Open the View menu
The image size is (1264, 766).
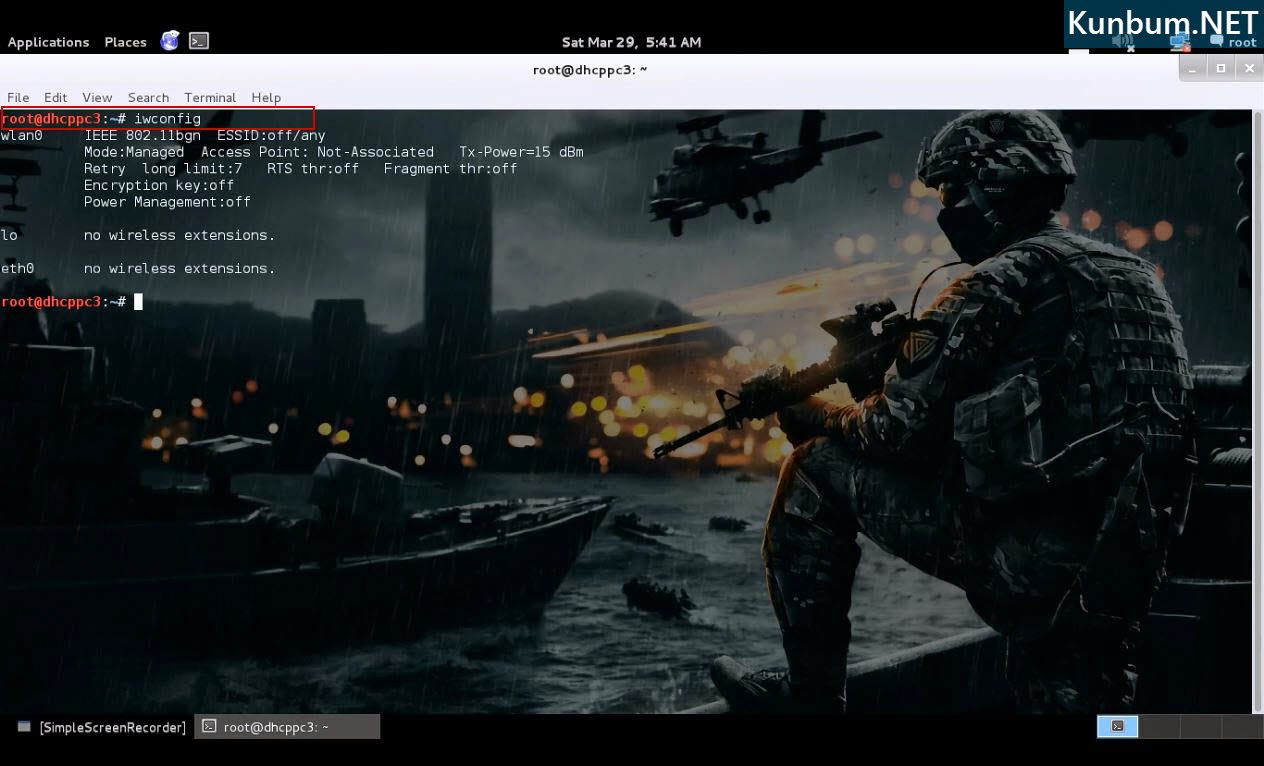[97, 97]
